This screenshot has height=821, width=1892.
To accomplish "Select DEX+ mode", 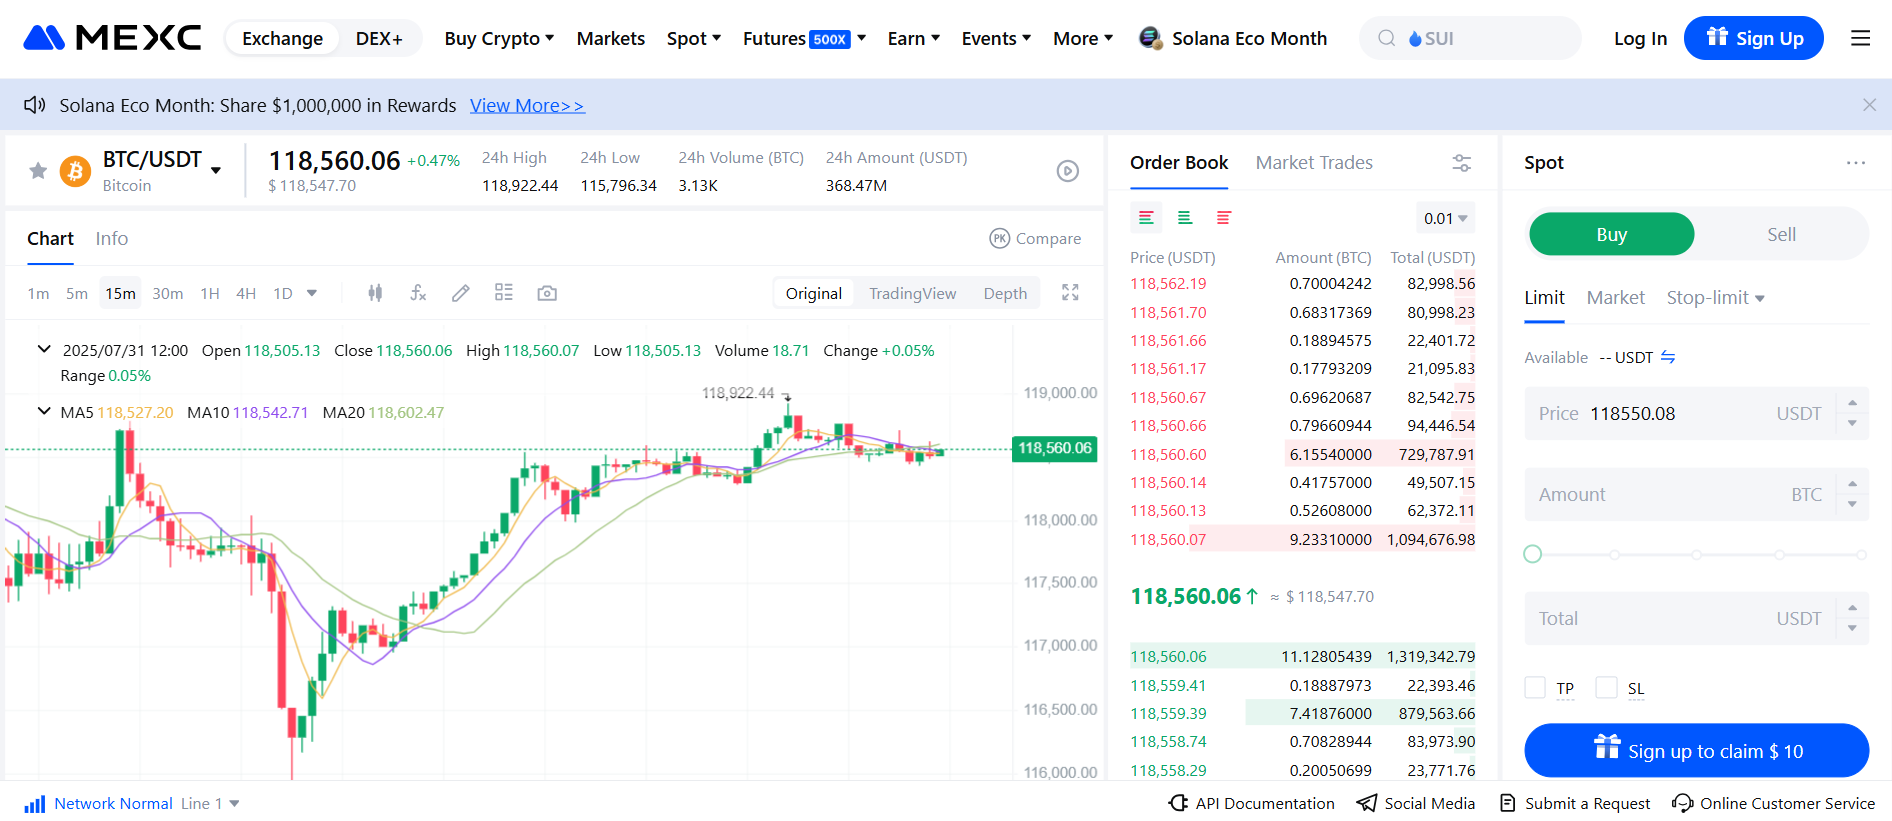I will click(x=379, y=38).
